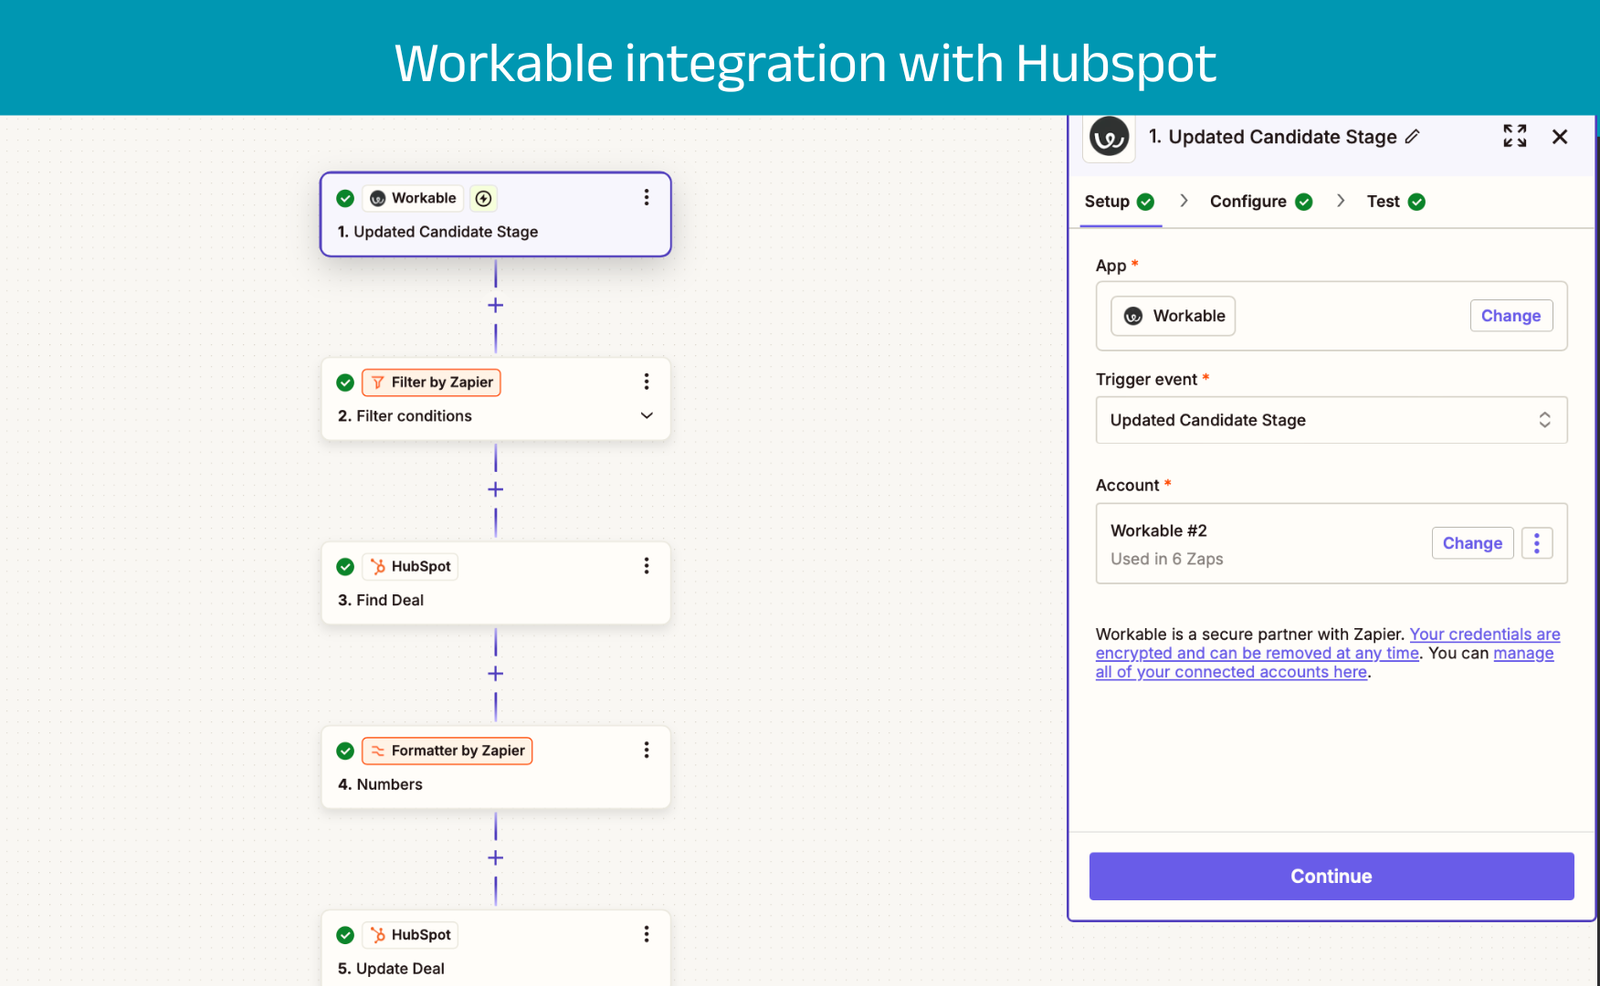Expand the Filter conditions chevron
The image size is (1600, 986).
pos(646,416)
